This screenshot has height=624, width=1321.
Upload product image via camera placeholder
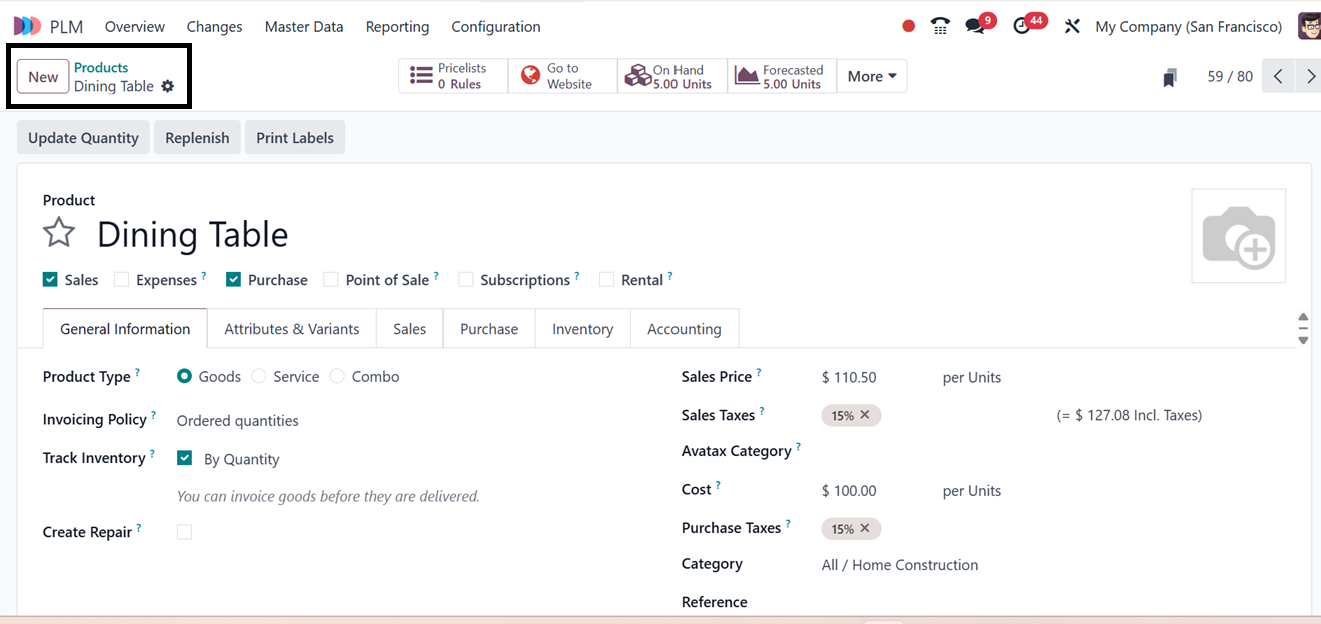1238,236
